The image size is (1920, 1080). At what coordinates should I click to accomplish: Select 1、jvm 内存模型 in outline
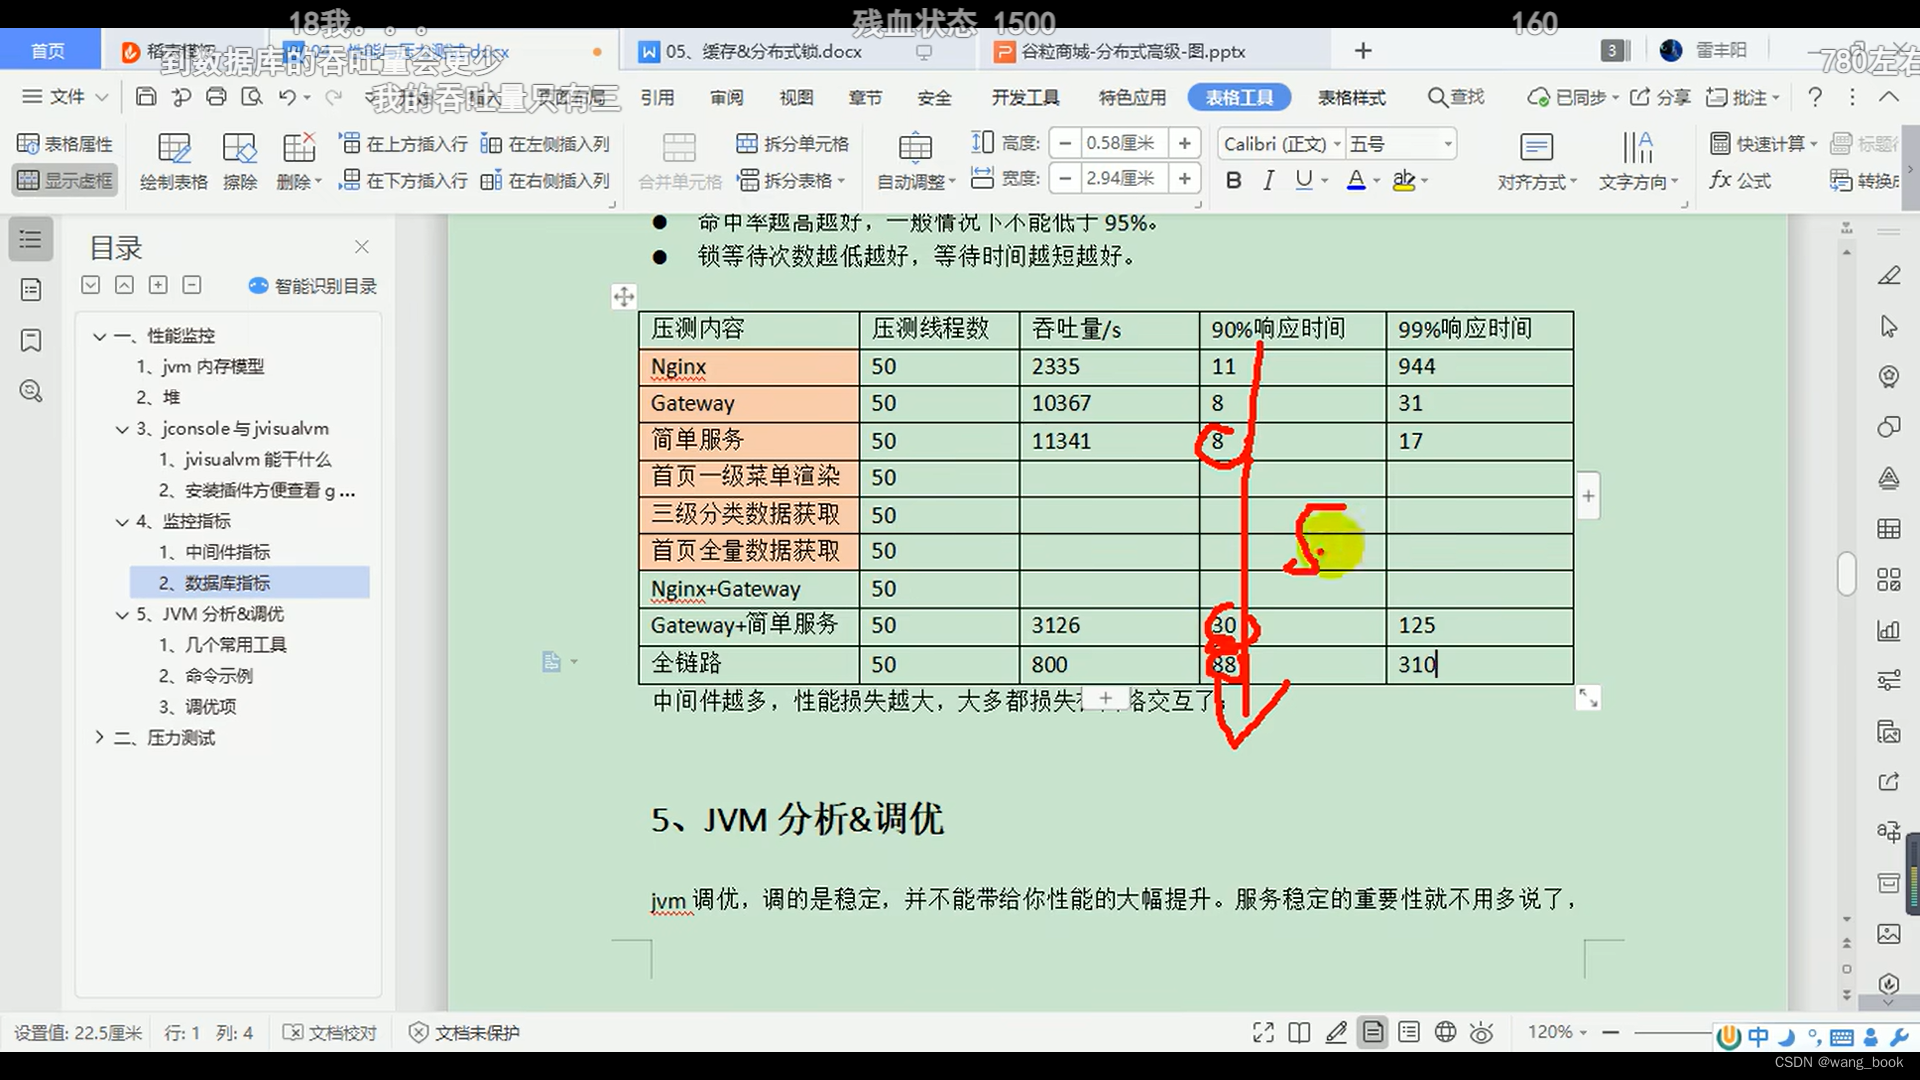pyautogui.click(x=200, y=367)
